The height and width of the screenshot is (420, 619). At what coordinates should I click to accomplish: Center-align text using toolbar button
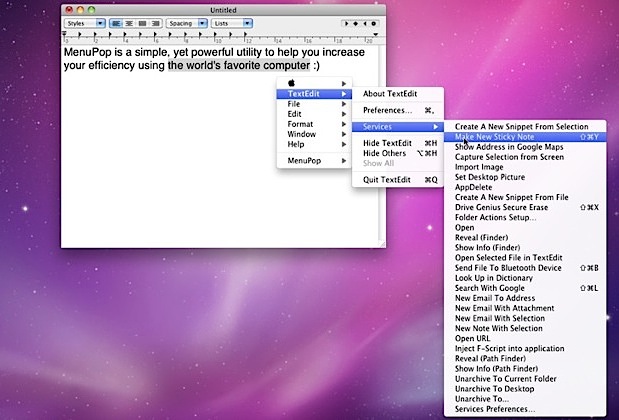click(129, 23)
